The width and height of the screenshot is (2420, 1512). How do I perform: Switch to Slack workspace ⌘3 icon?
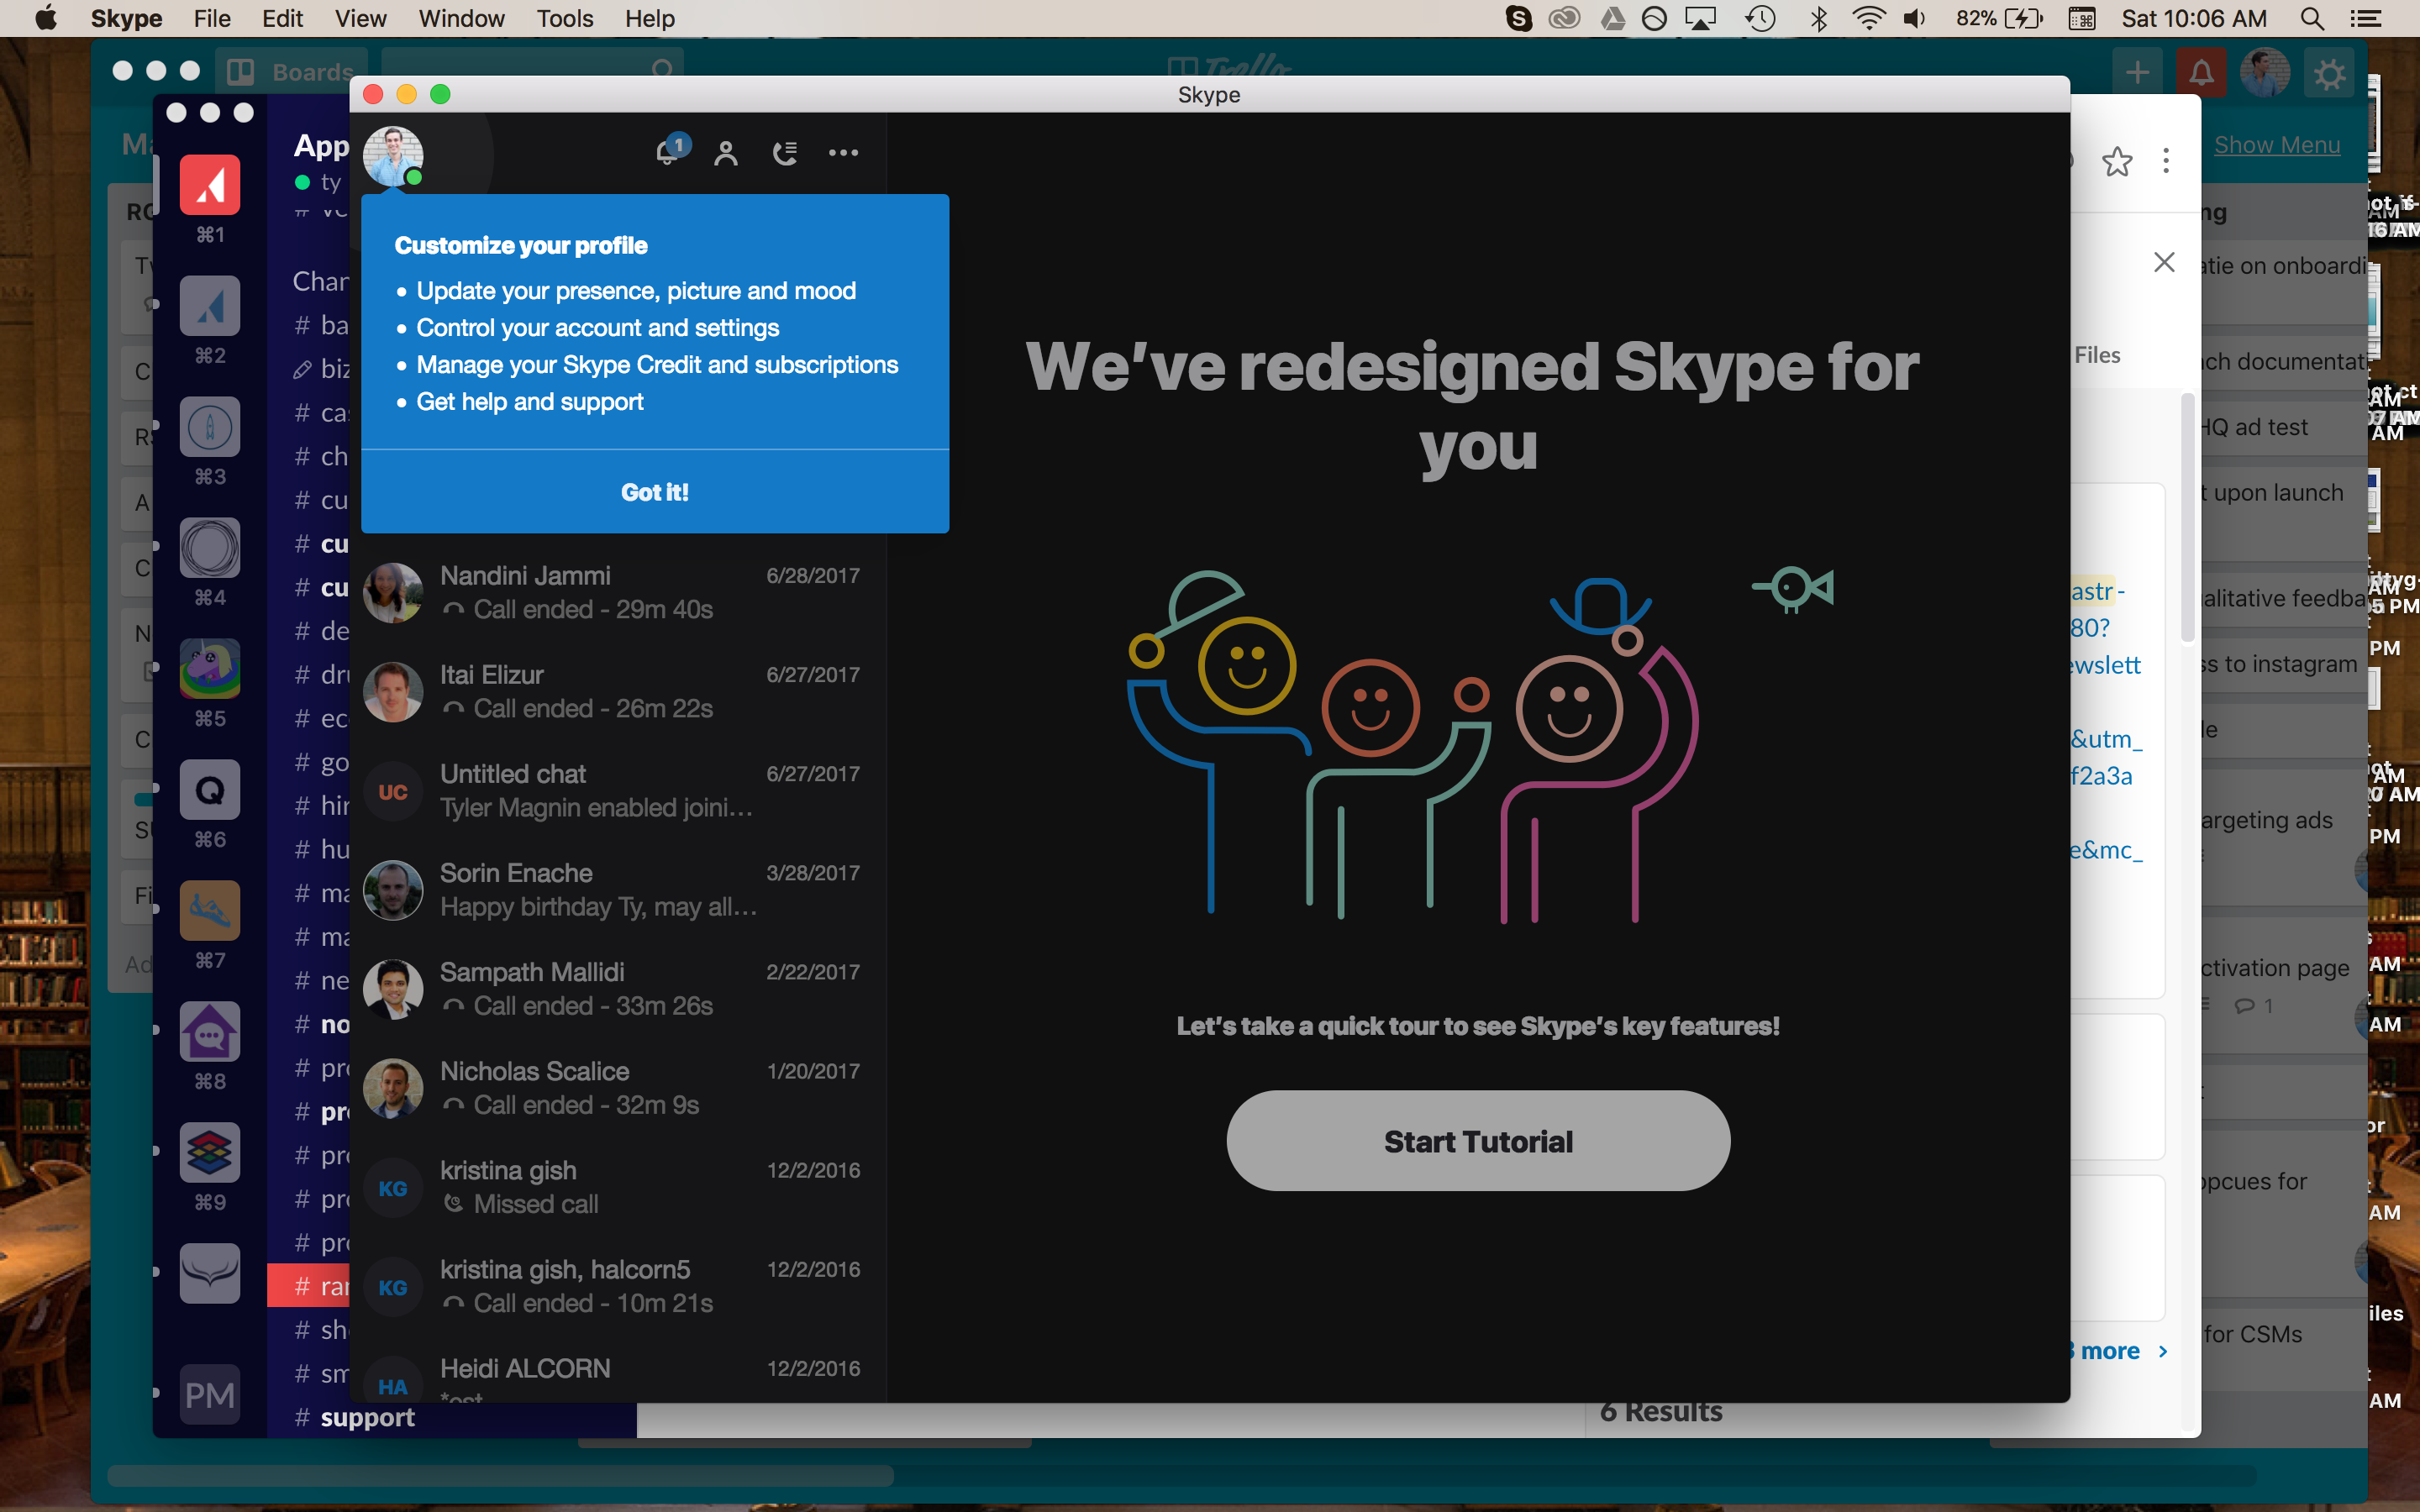[210, 427]
